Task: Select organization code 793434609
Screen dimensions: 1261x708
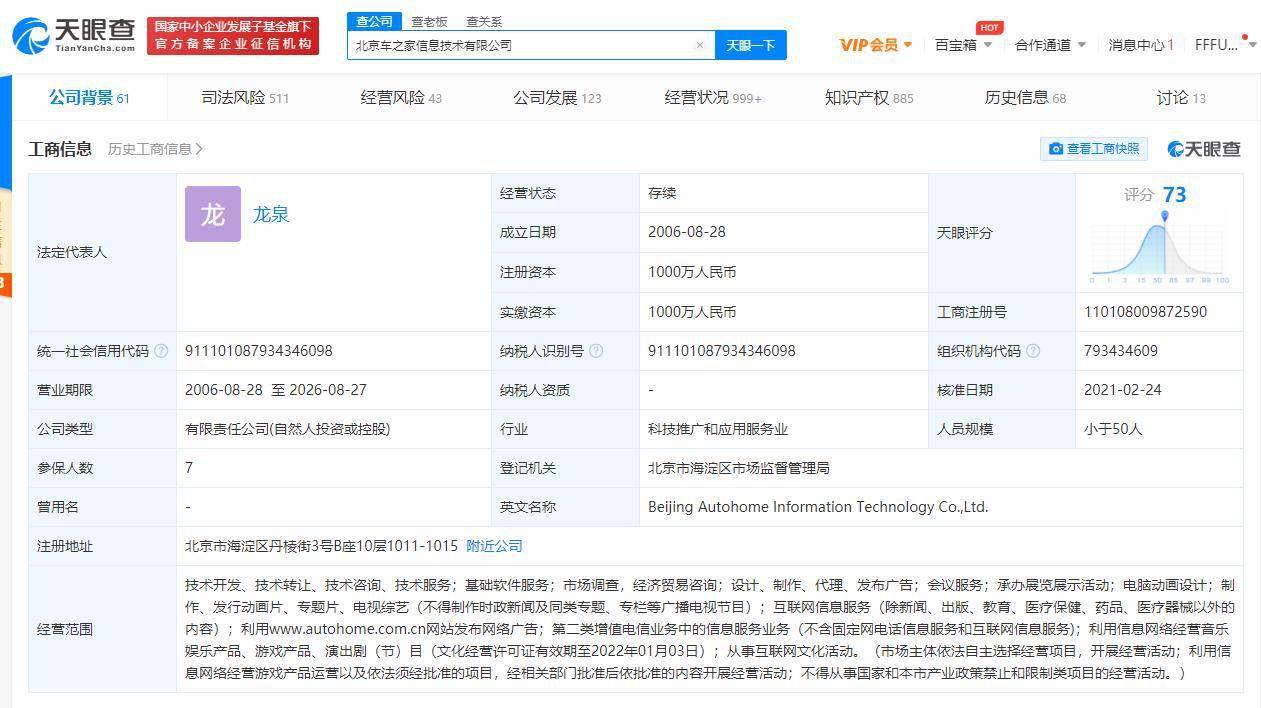Action: pos(1121,351)
